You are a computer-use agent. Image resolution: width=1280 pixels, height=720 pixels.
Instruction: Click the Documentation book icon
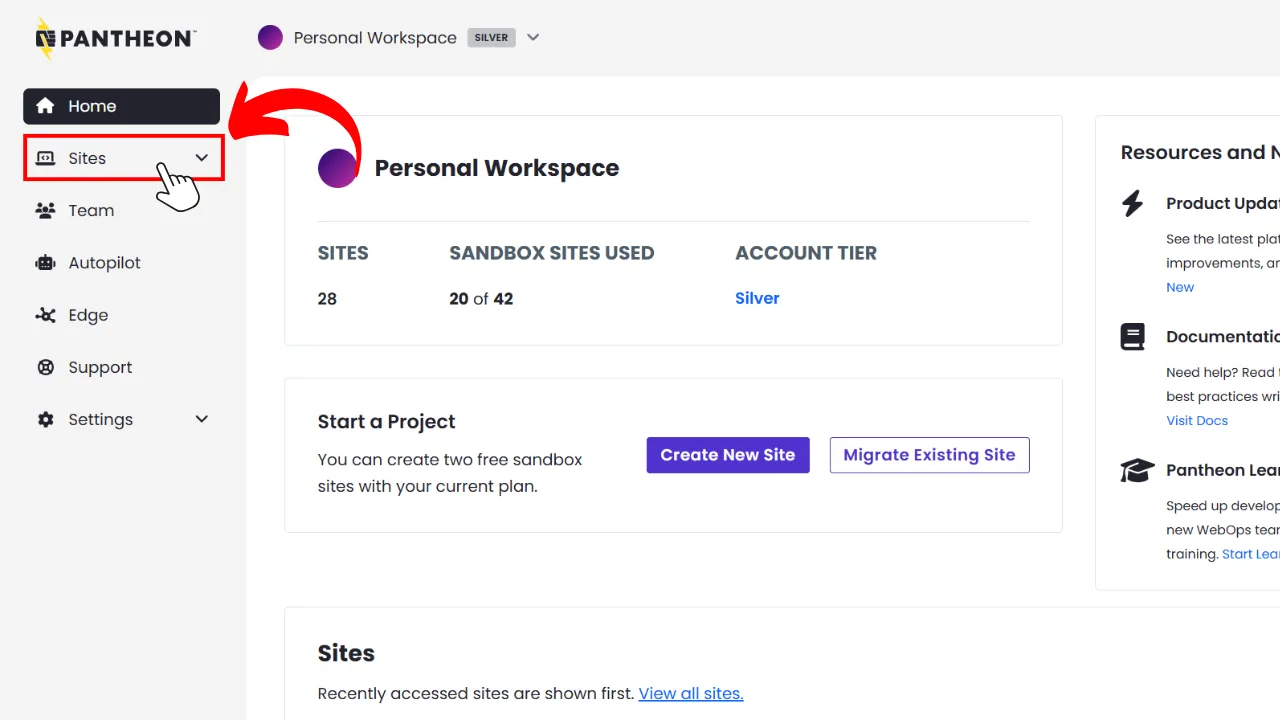point(1132,337)
